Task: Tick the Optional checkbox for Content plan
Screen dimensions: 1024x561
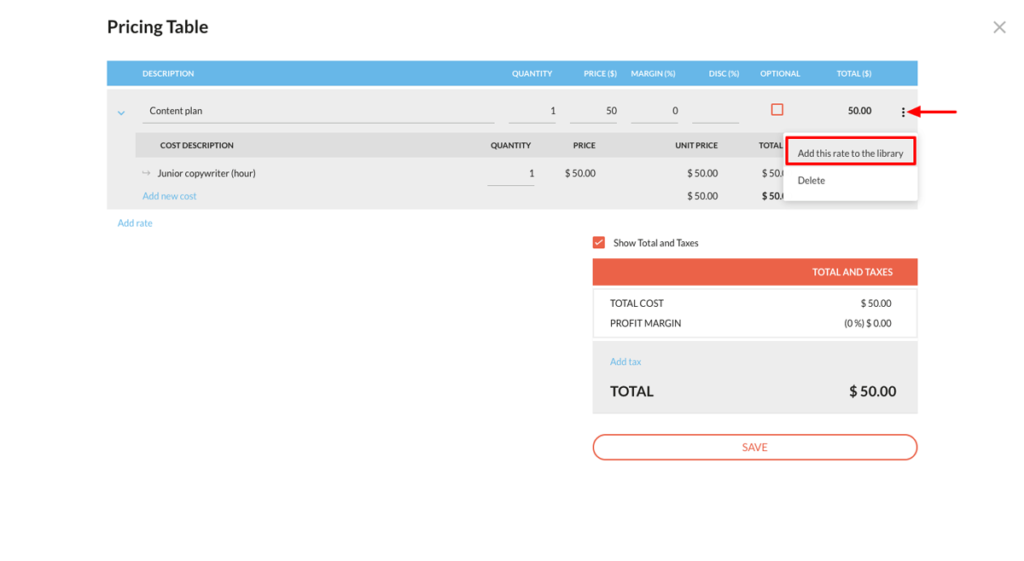Action: tap(776, 110)
